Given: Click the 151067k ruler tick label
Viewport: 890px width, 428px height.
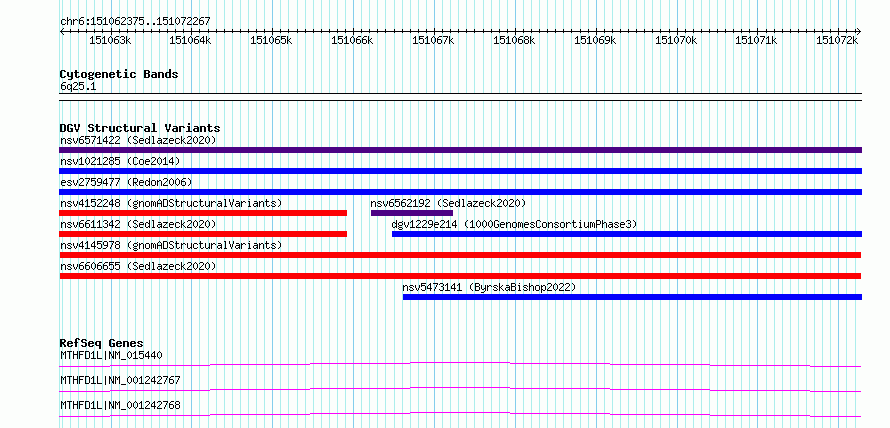Looking at the screenshot, I should point(433,40).
